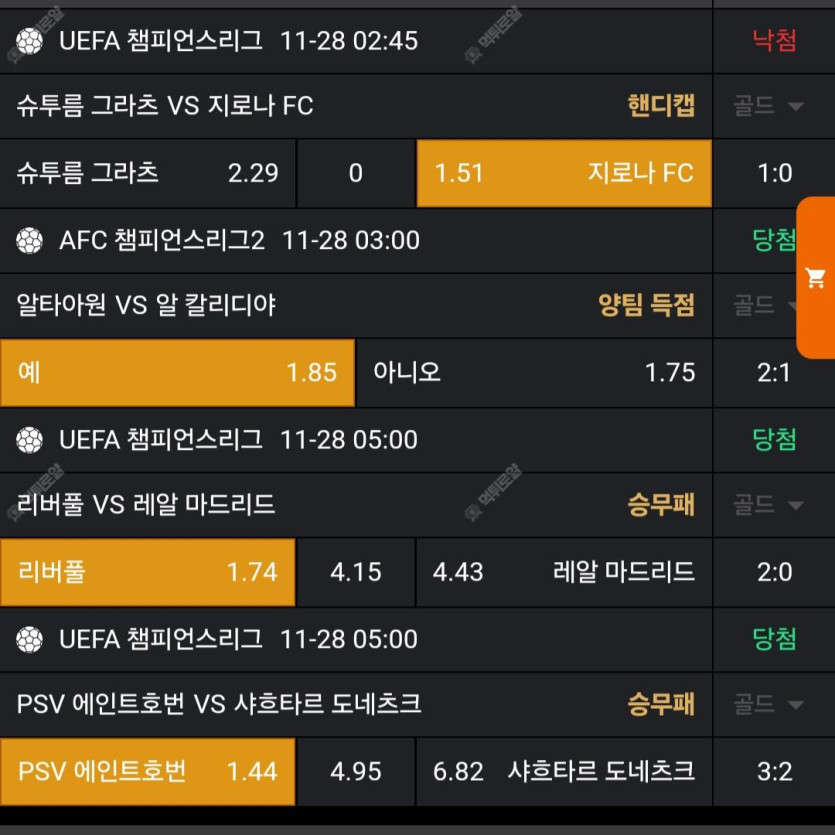This screenshot has width=835, height=835.
Task: Select PSV 에인트호번 1.44 odds
Action: point(148,772)
